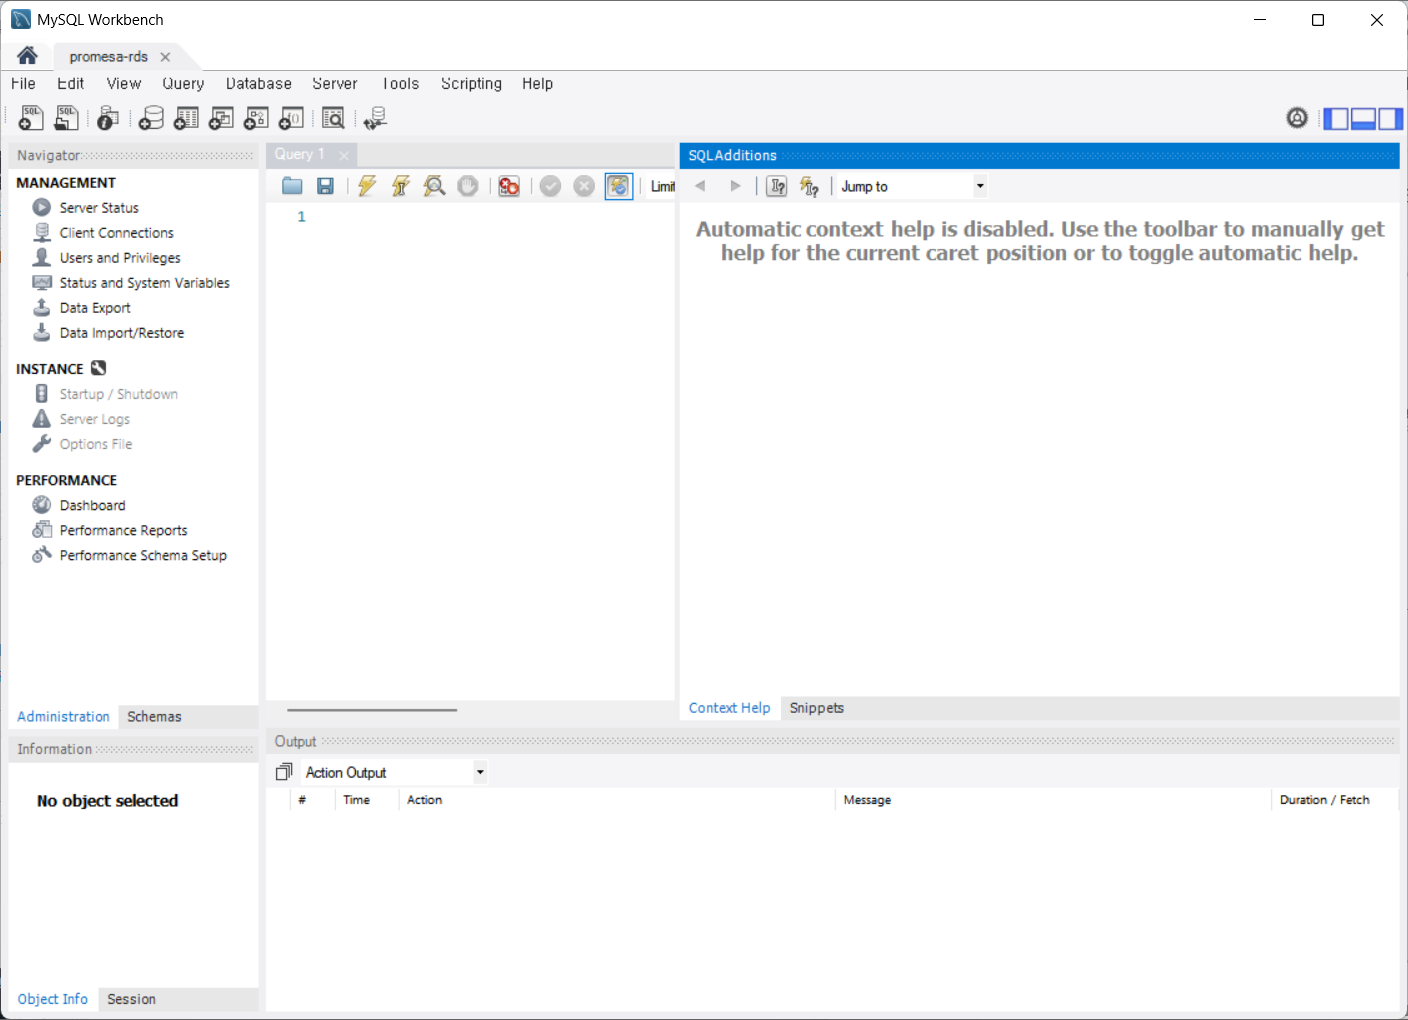The height and width of the screenshot is (1020, 1408).
Task: Open script file in query editor
Action: point(292,186)
